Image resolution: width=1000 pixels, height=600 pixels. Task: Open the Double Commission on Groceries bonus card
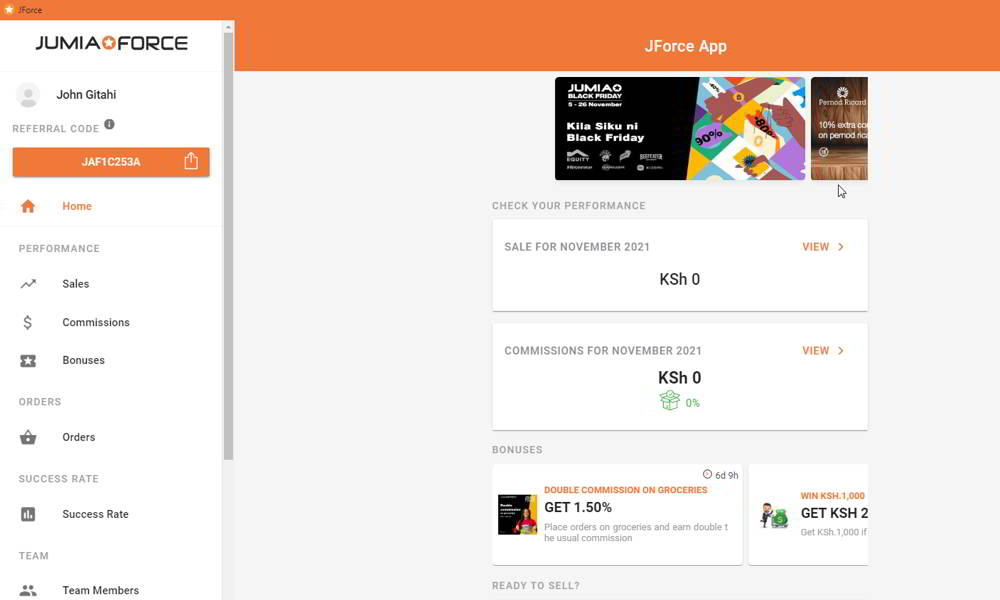(617, 515)
